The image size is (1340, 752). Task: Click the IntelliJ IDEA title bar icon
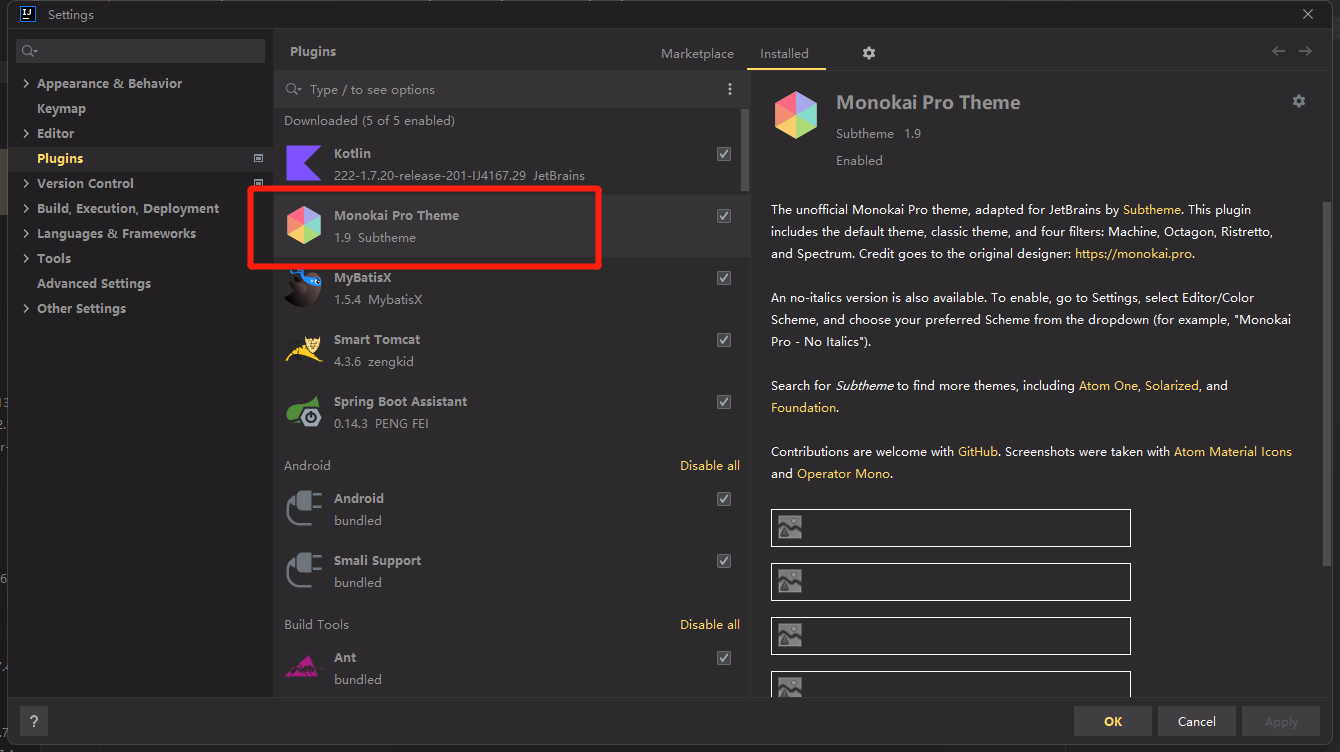click(x=28, y=14)
